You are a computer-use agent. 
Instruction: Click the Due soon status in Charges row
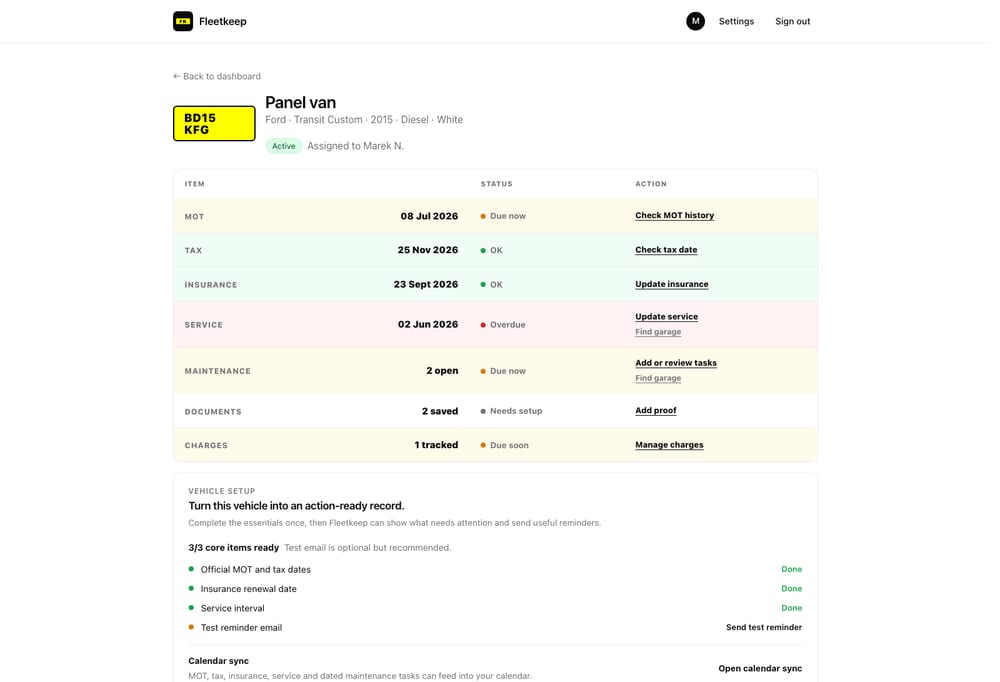coord(504,445)
